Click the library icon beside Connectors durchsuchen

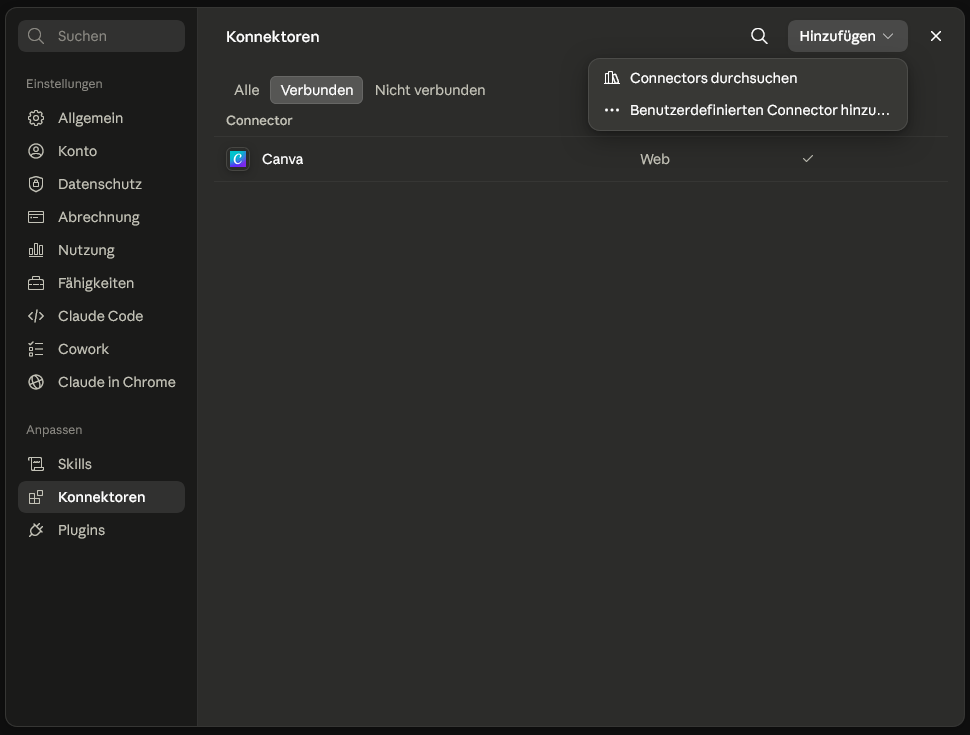click(612, 78)
